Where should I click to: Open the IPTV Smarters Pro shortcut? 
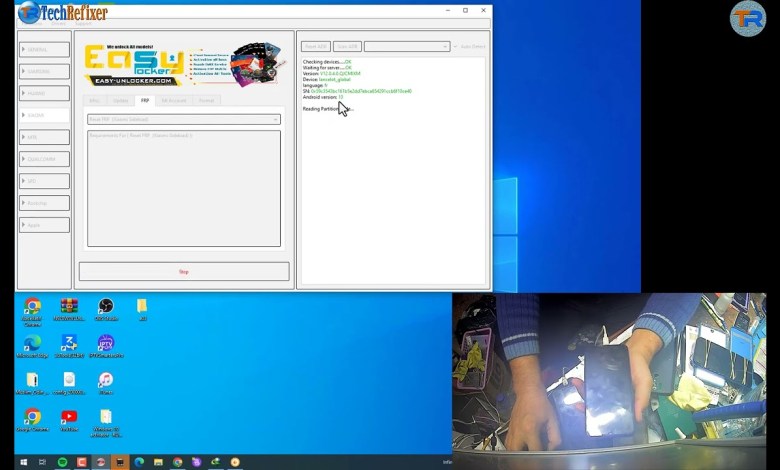pyautogui.click(x=106, y=344)
